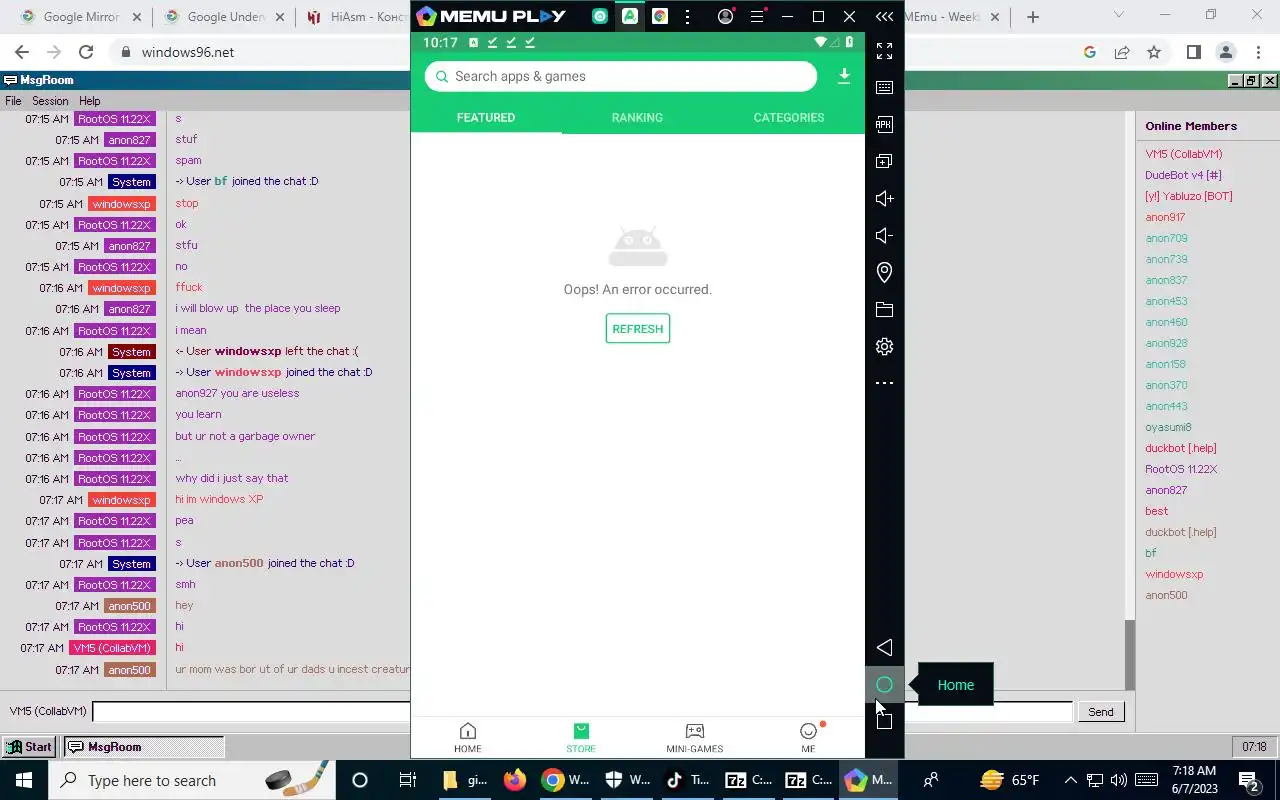Viewport: 1280px width, 800px height.
Task: Reload the windows96.net page
Action: (86, 52)
